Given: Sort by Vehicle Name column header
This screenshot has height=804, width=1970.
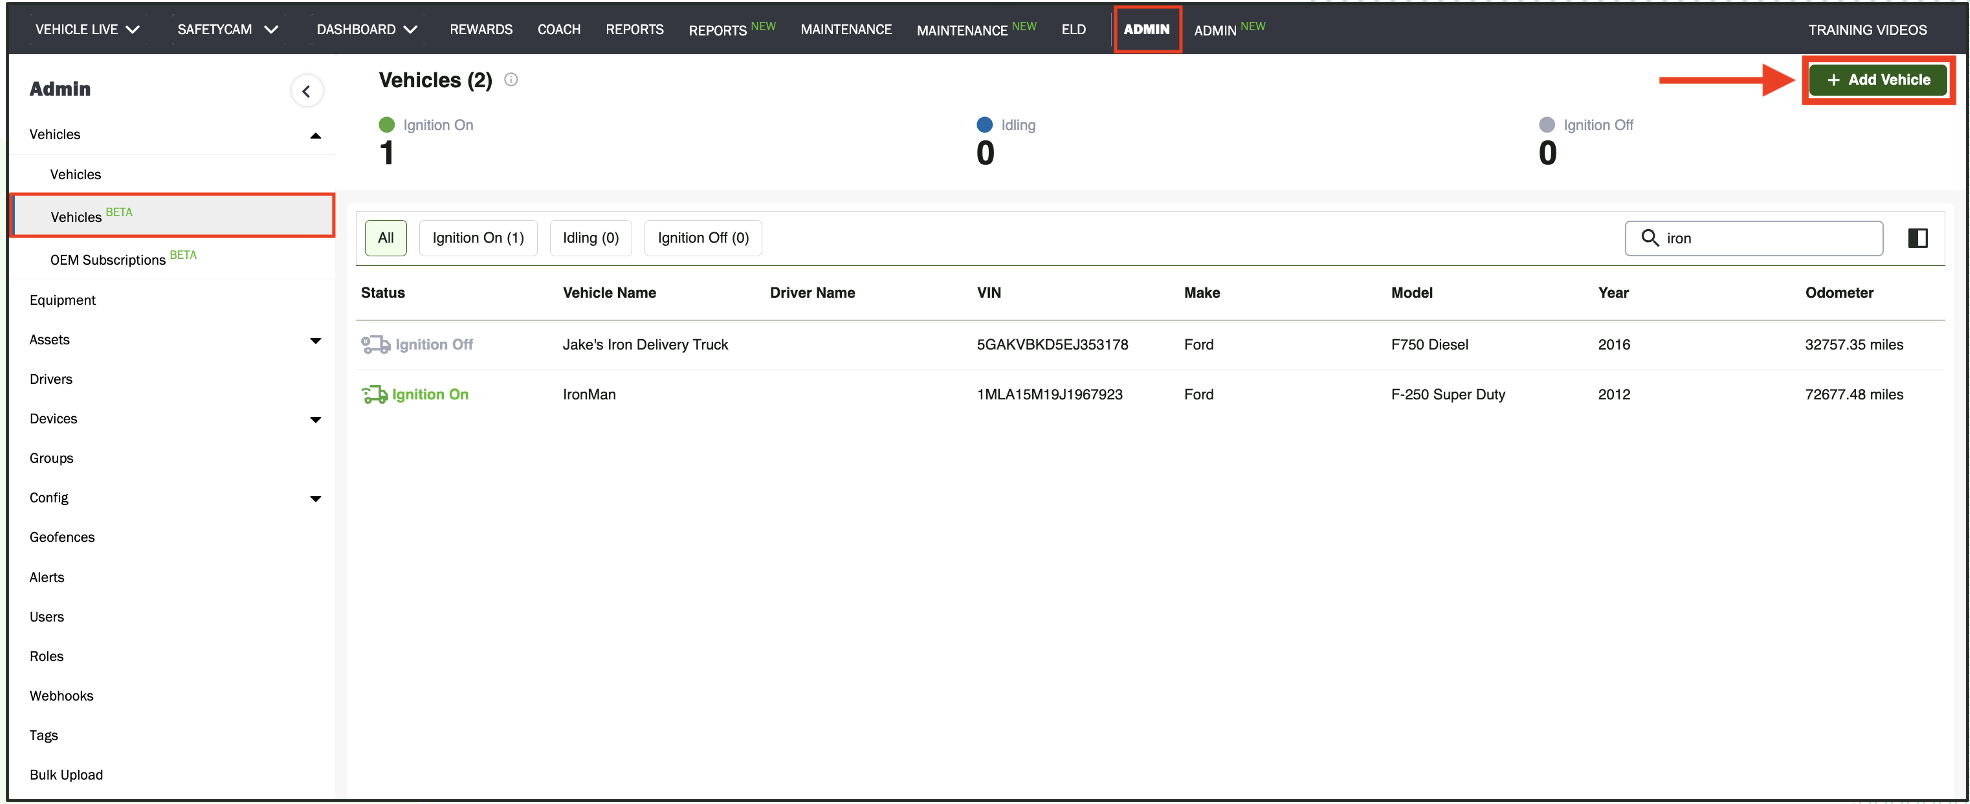Looking at the screenshot, I should [x=609, y=293].
